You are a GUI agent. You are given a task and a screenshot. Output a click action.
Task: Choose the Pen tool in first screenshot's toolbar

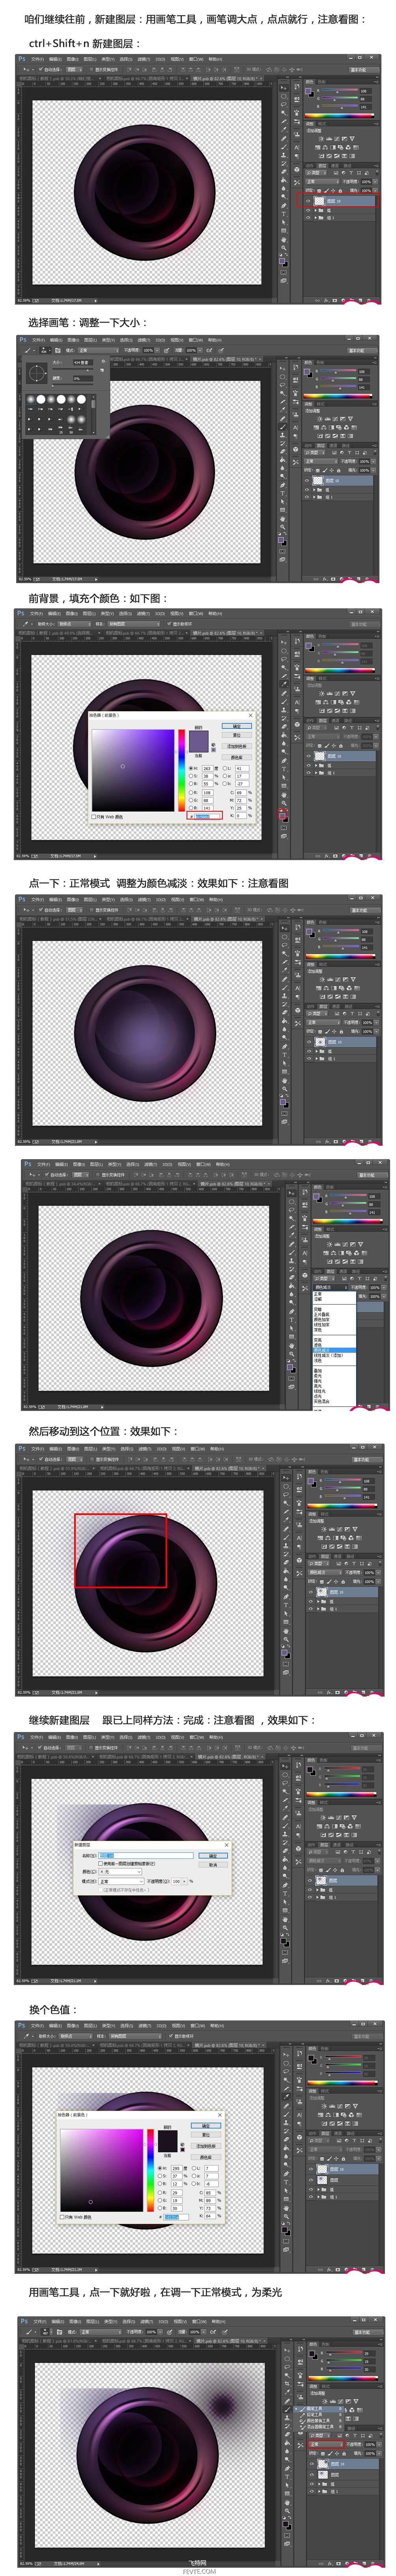284,206
